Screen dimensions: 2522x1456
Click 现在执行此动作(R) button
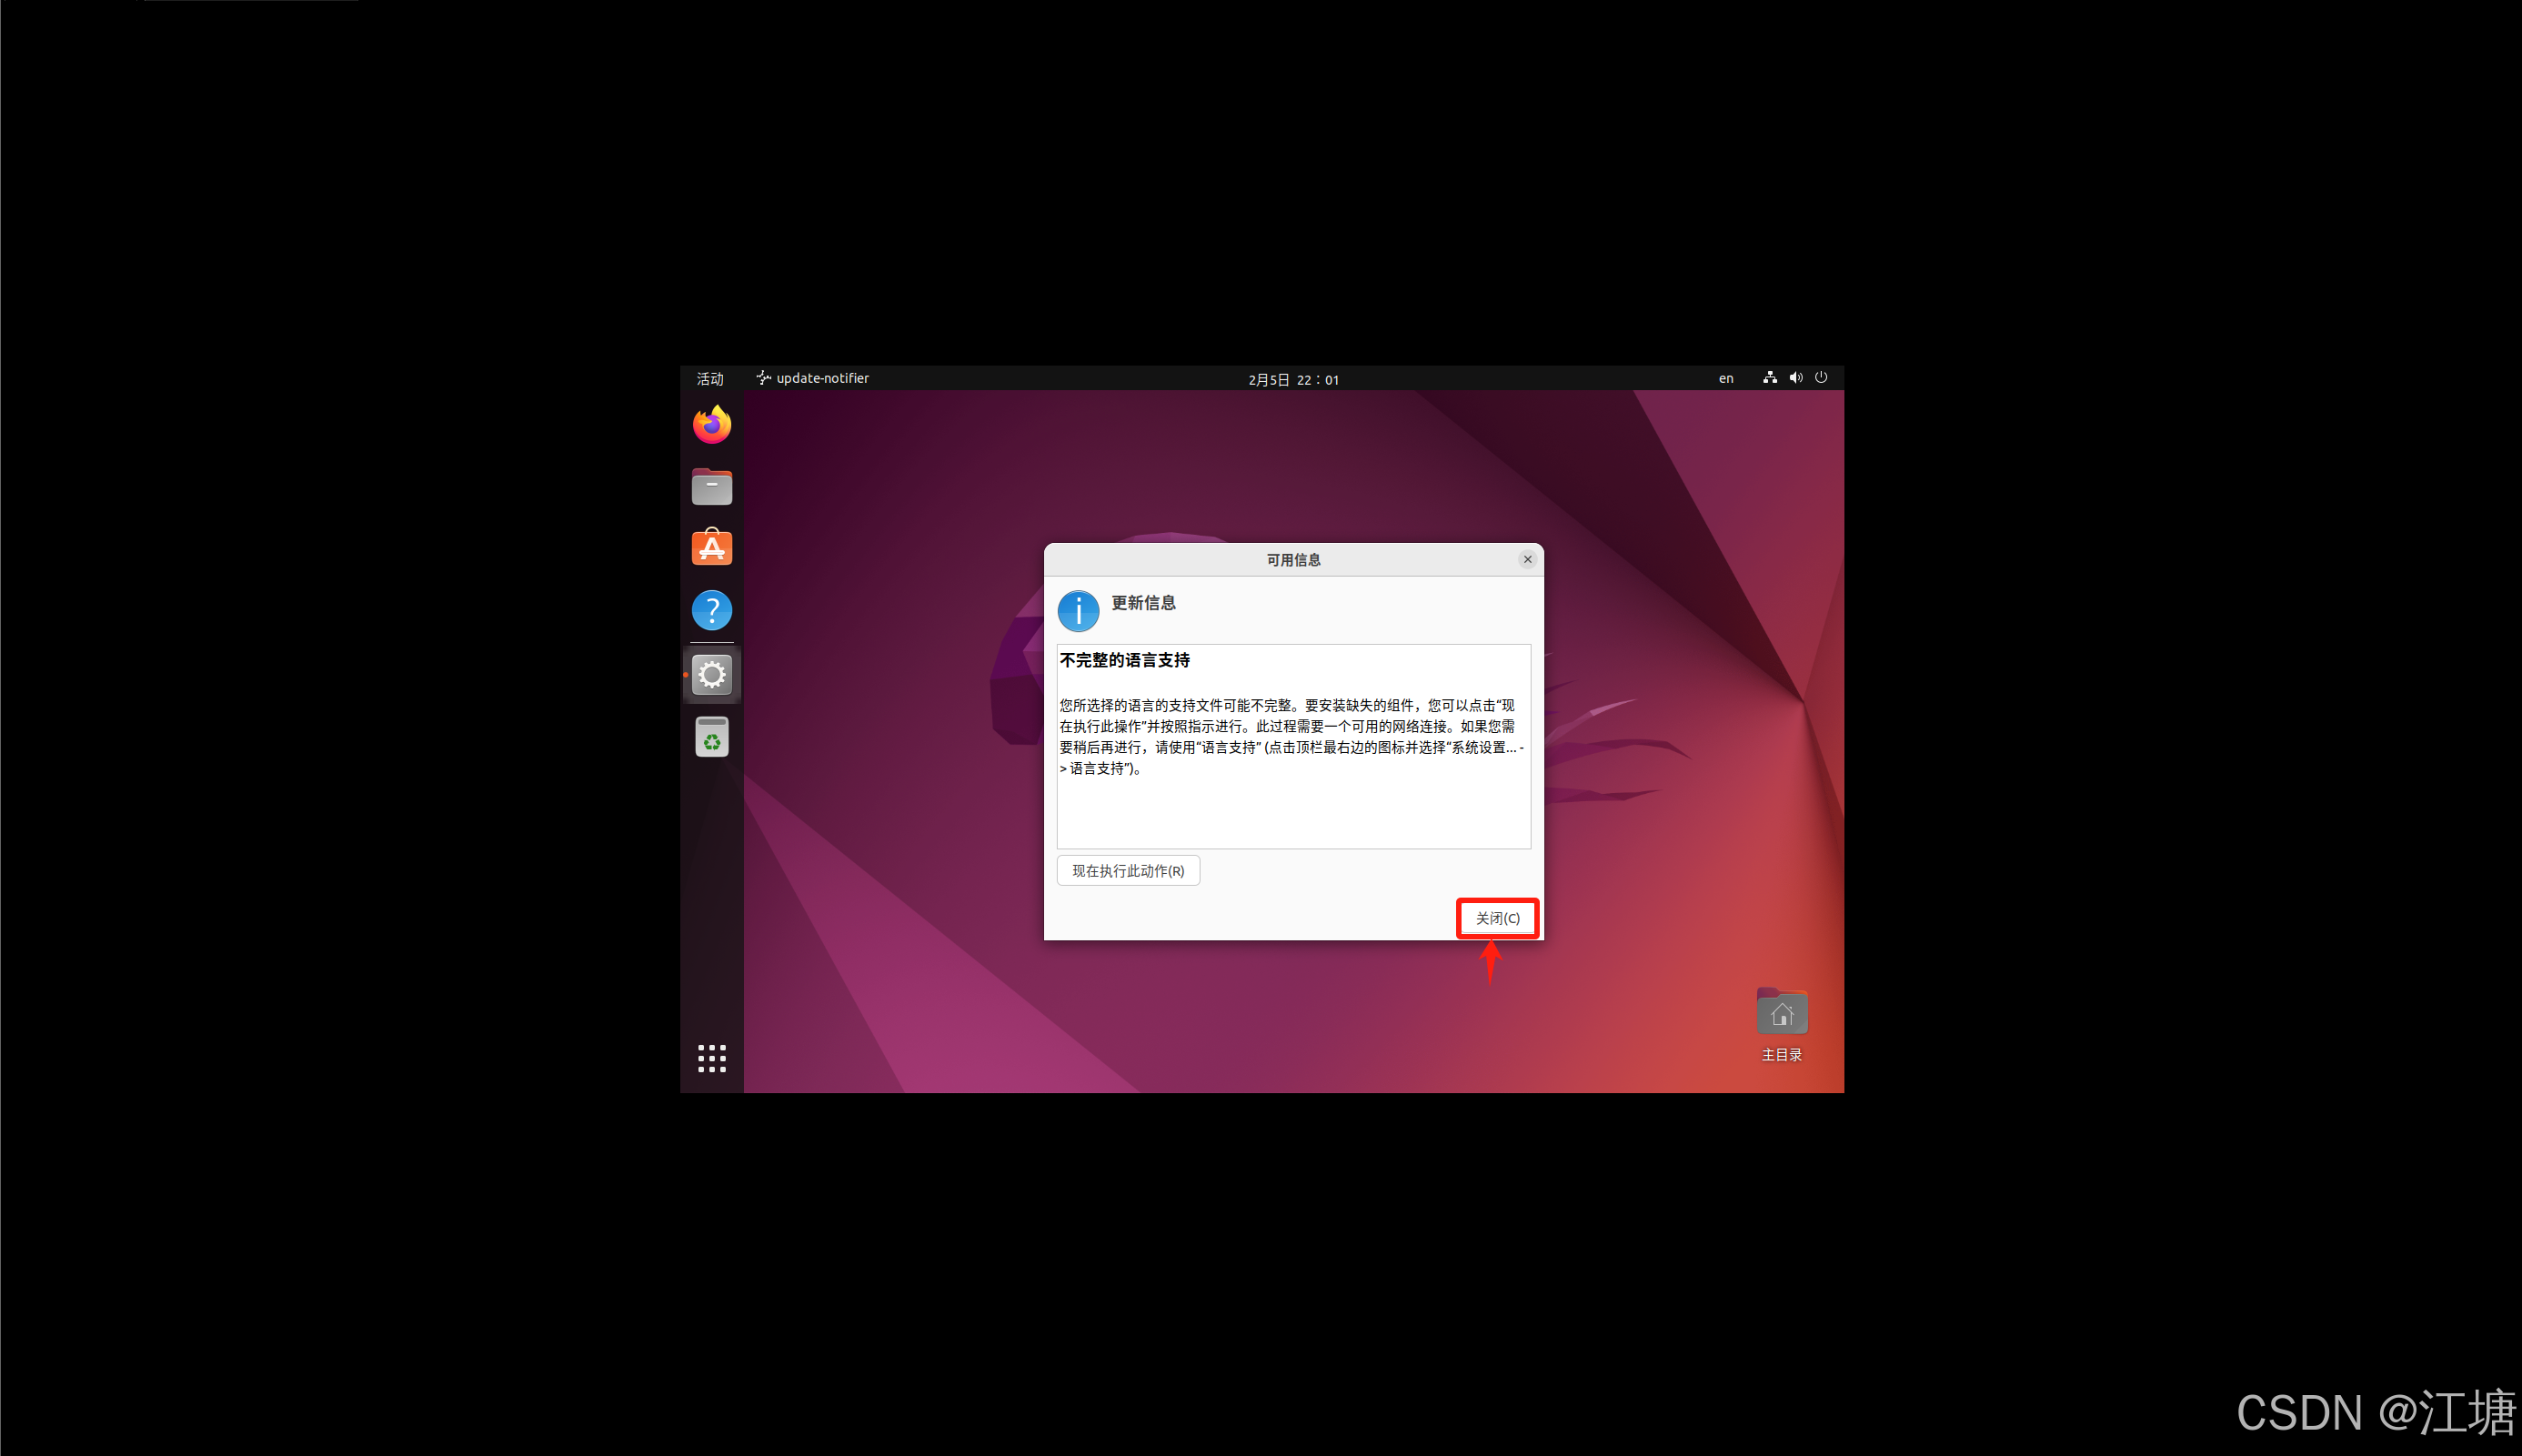(1127, 871)
